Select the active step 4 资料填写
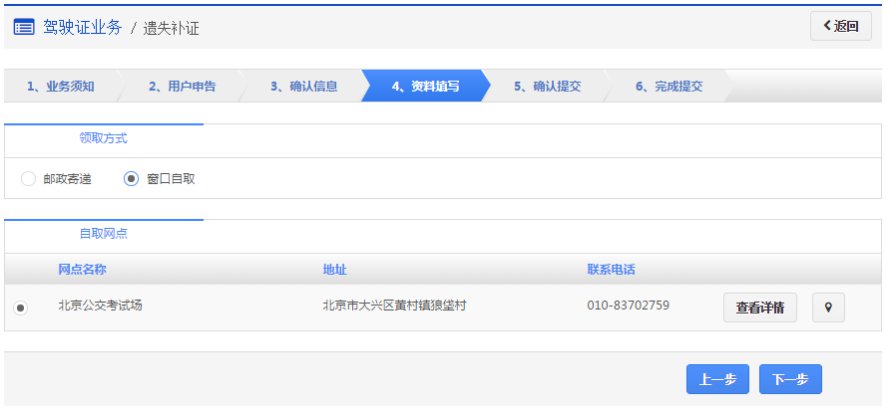Image resolution: width=887 pixels, height=413 pixels. 425,86
